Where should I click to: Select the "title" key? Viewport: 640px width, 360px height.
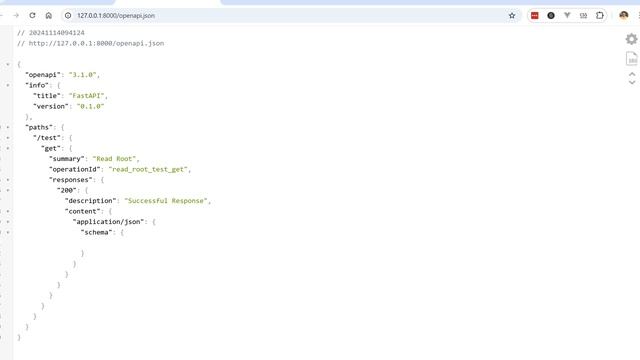[x=47, y=96]
